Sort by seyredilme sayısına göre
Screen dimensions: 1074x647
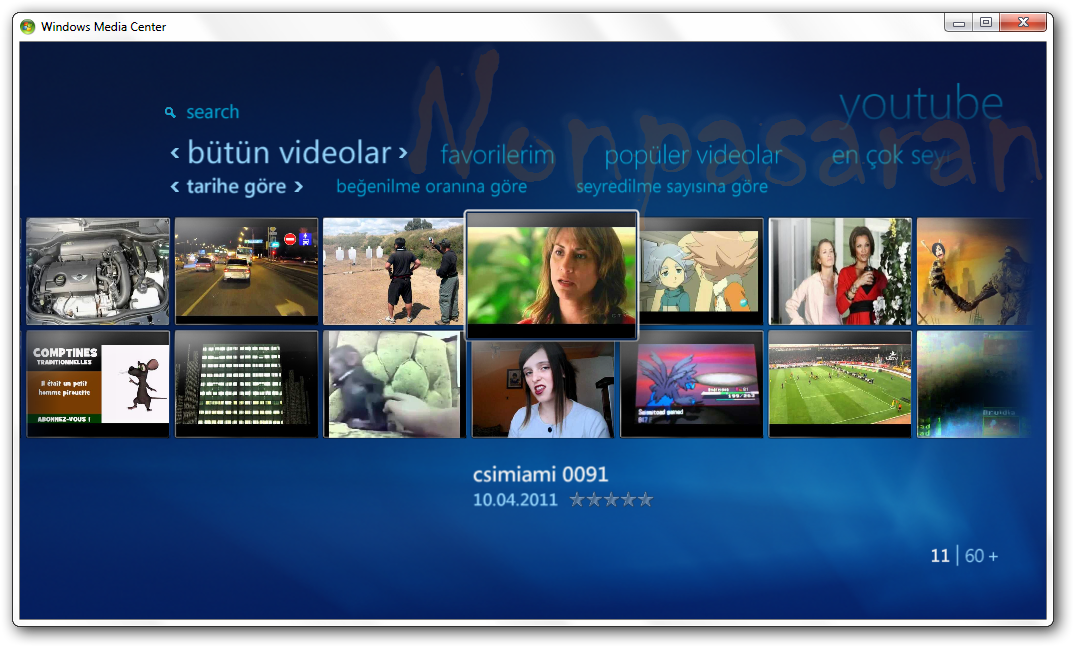point(672,186)
